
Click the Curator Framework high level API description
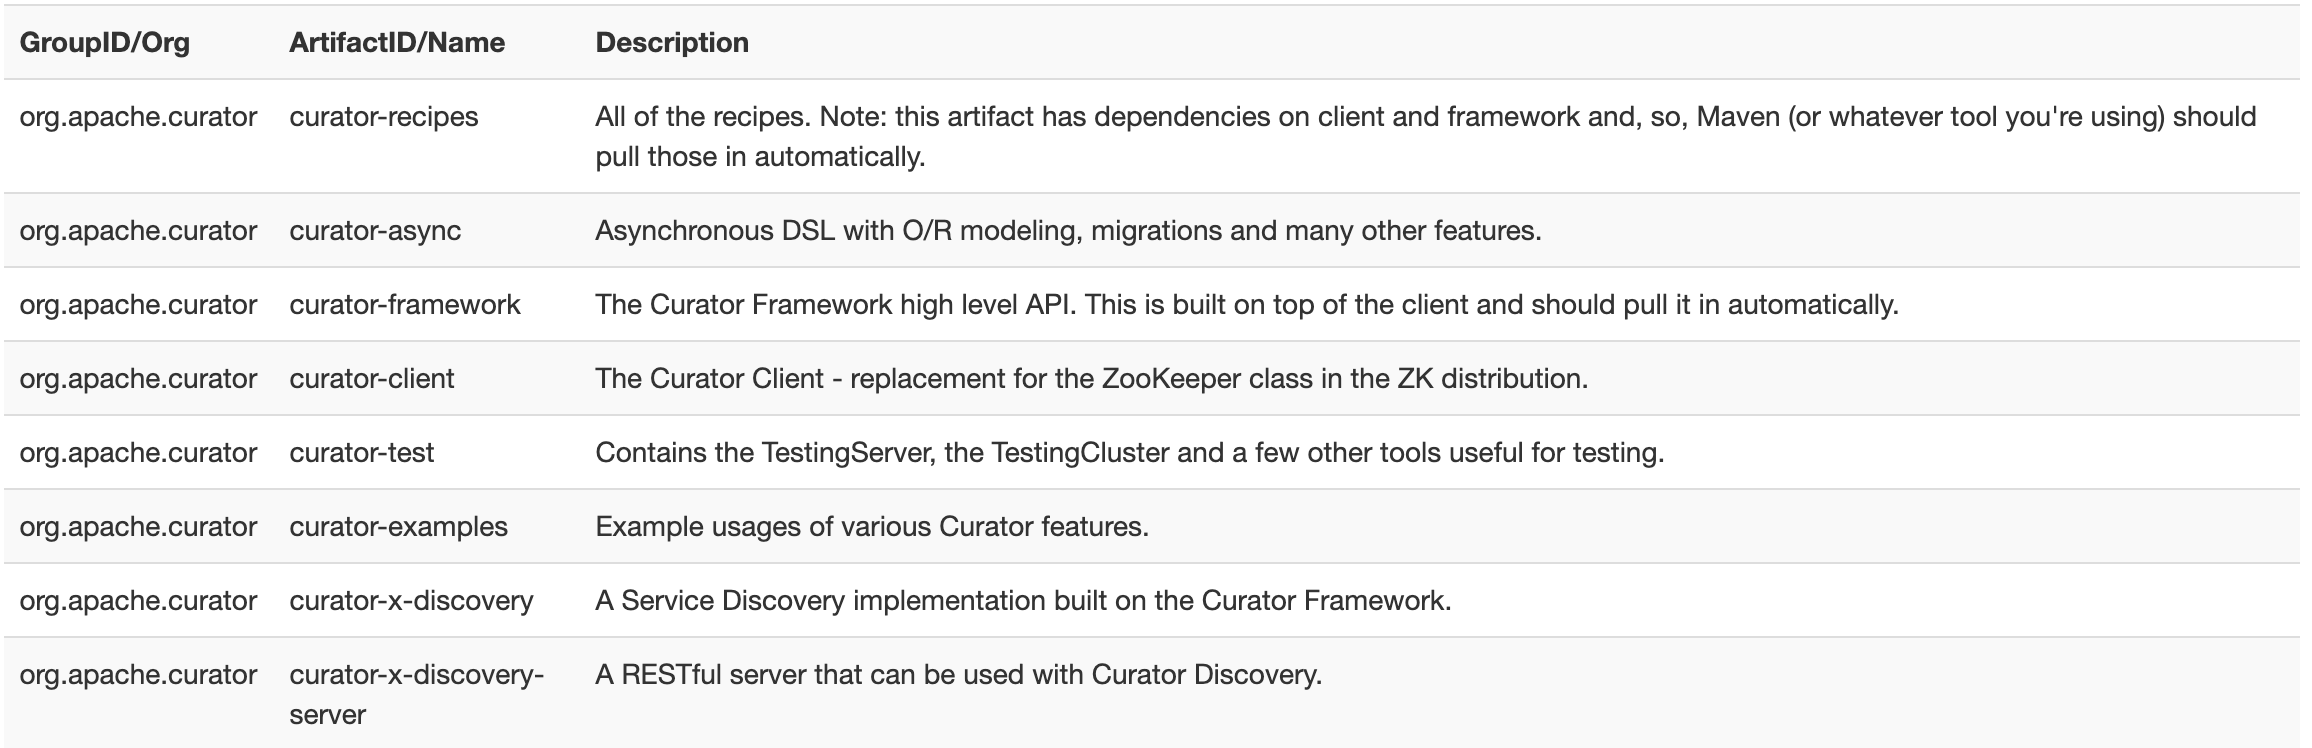pos(1246,305)
